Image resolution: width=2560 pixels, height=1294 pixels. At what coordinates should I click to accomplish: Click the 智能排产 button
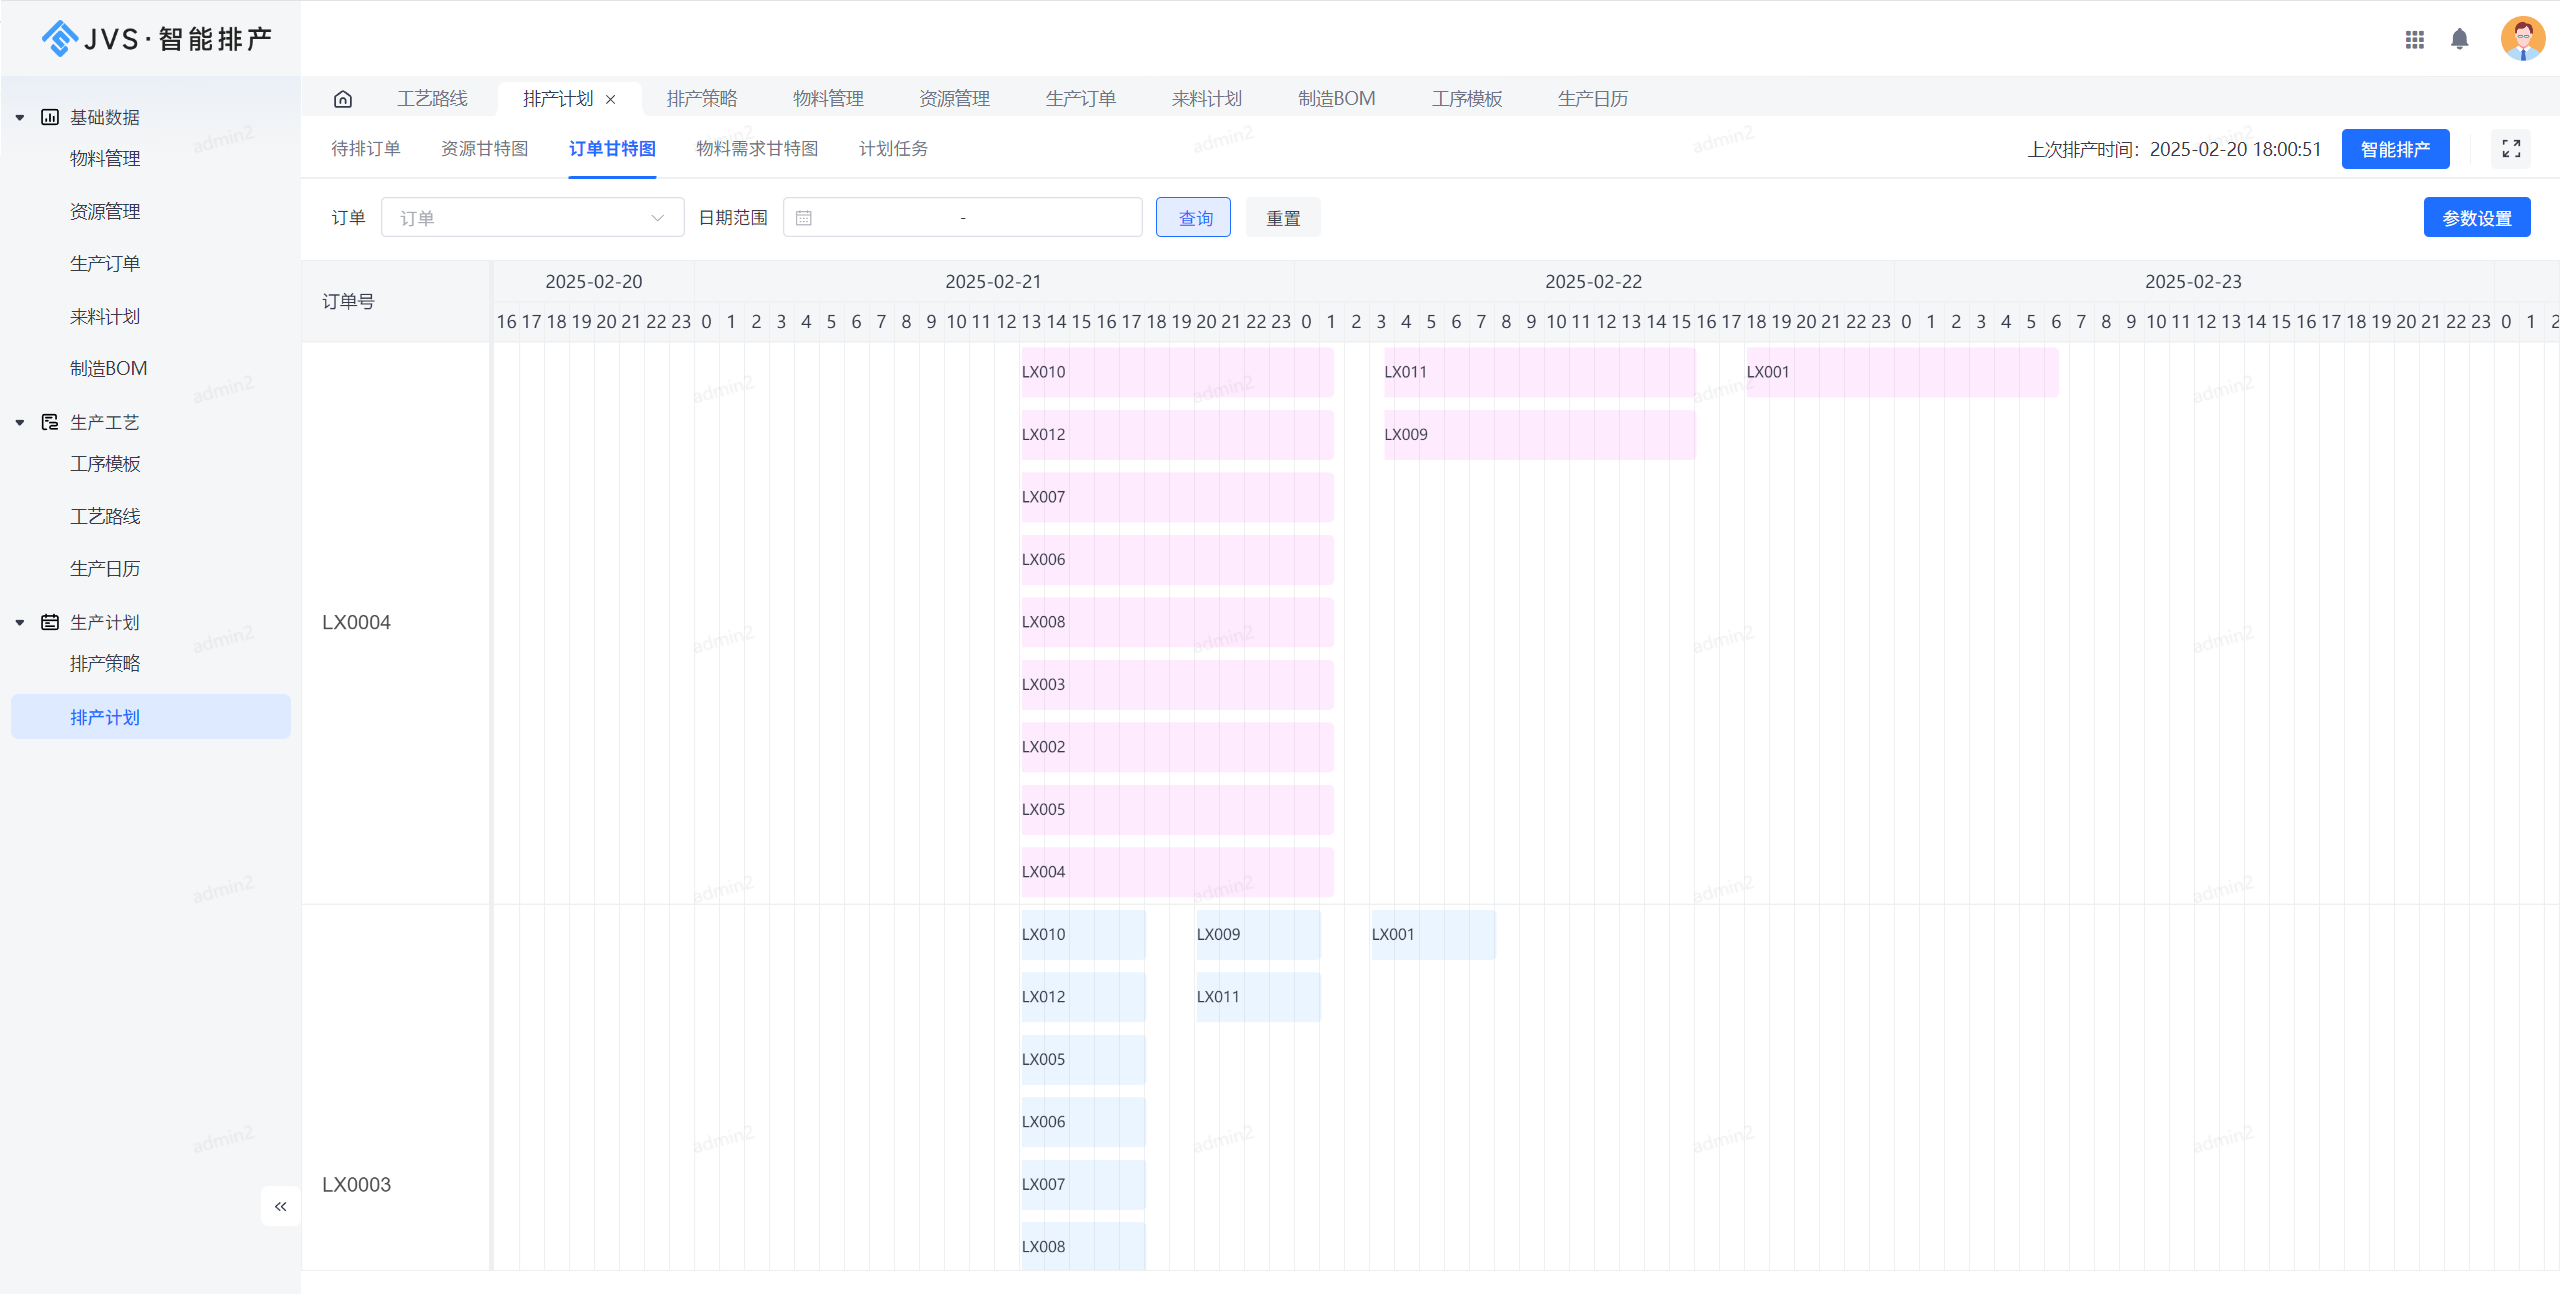coord(2394,149)
